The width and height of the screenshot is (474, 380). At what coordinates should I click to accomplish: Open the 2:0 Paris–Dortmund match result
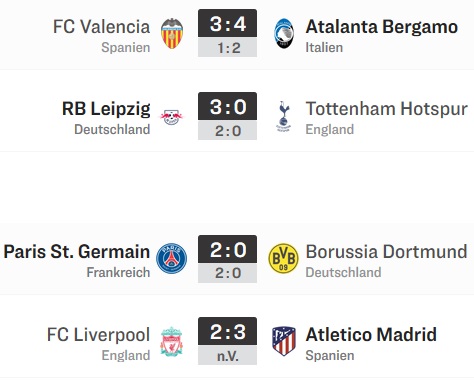tap(227, 259)
